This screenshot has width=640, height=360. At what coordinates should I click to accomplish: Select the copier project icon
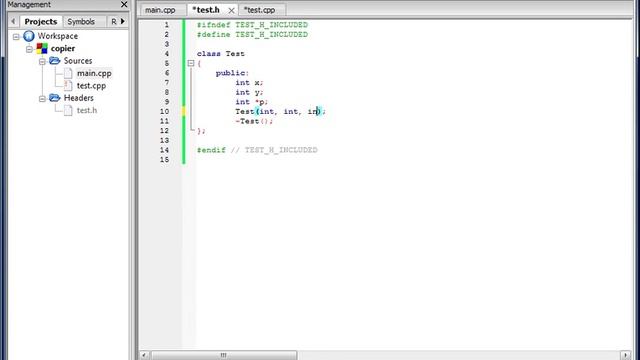tap(42, 49)
